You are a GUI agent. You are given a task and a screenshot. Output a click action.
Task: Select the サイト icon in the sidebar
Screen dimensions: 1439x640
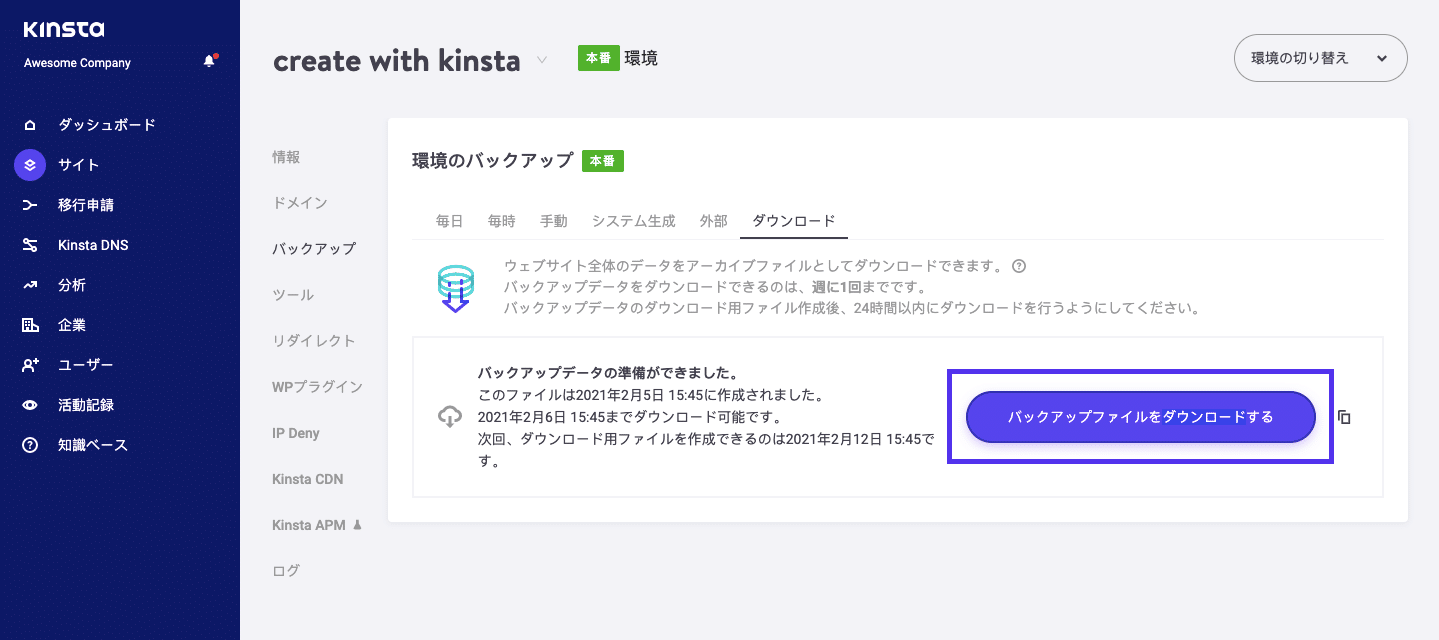click(30, 164)
